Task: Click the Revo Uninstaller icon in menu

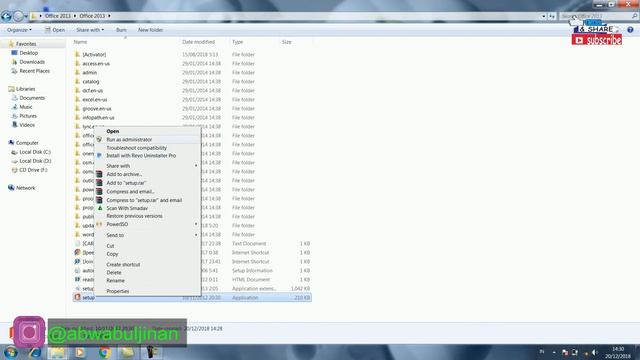Action: (x=99, y=156)
